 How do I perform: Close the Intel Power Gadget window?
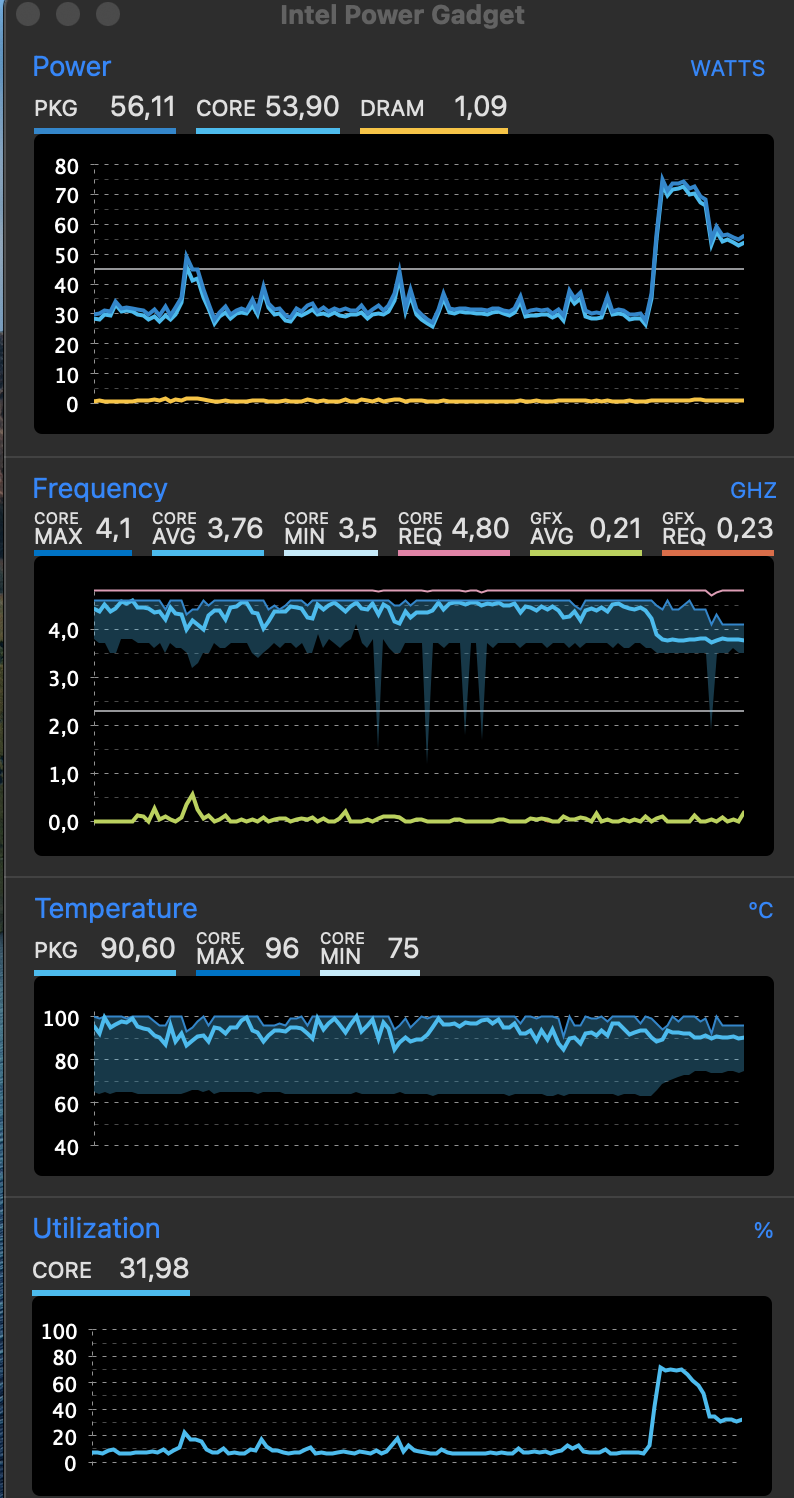tap(30, 14)
